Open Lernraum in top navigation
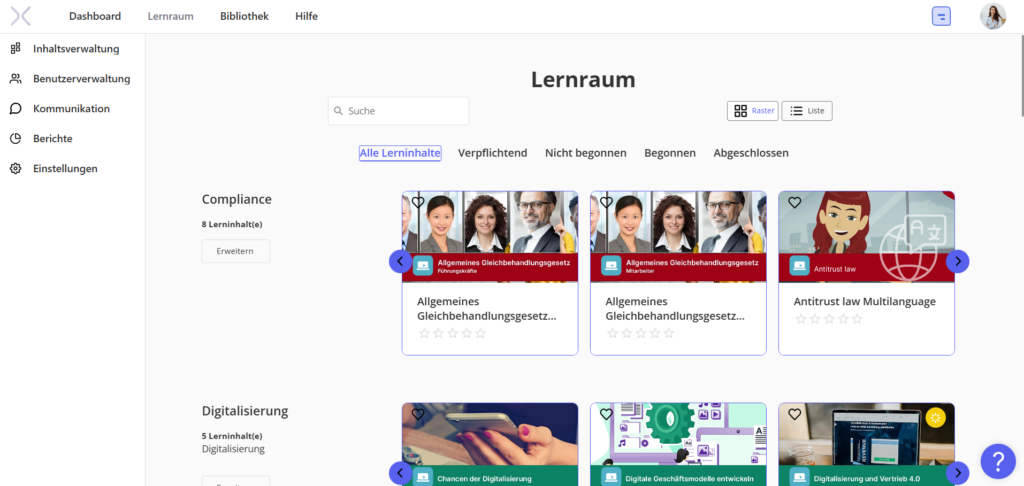The width and height of the screenshot is (1024, 486). [x=170, y=16]
